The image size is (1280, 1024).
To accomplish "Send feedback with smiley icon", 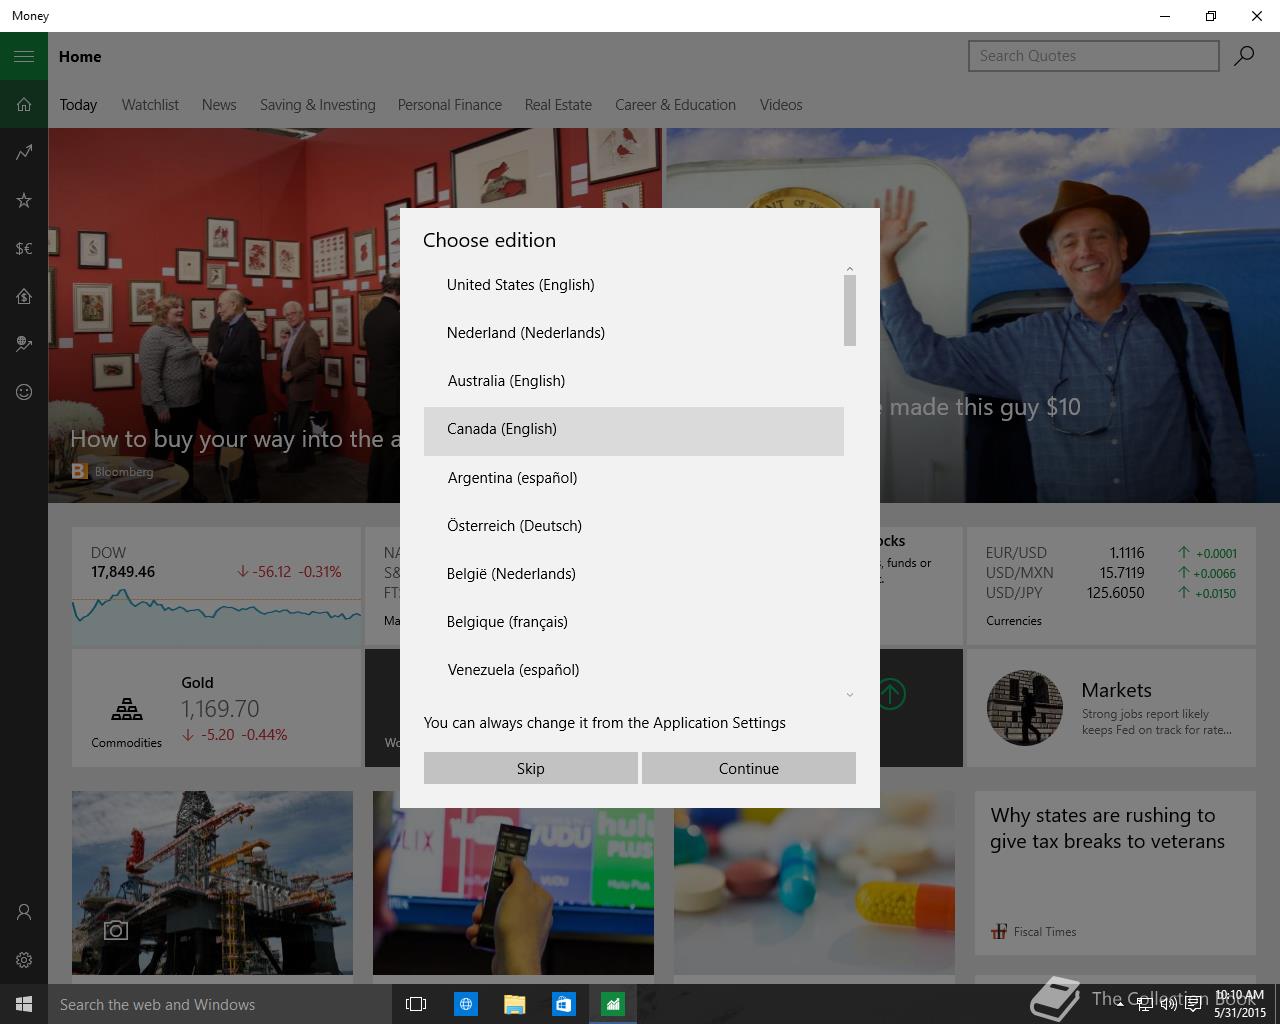I will coord(24,392).
